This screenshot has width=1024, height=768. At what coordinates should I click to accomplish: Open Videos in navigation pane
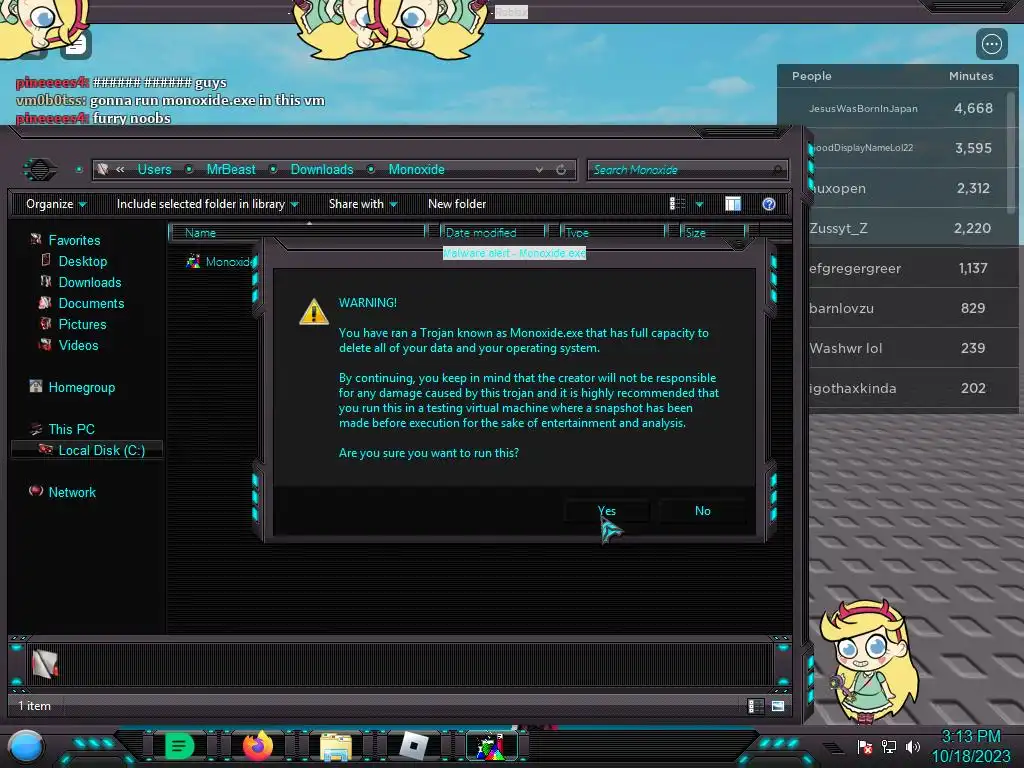pos(78,345)
